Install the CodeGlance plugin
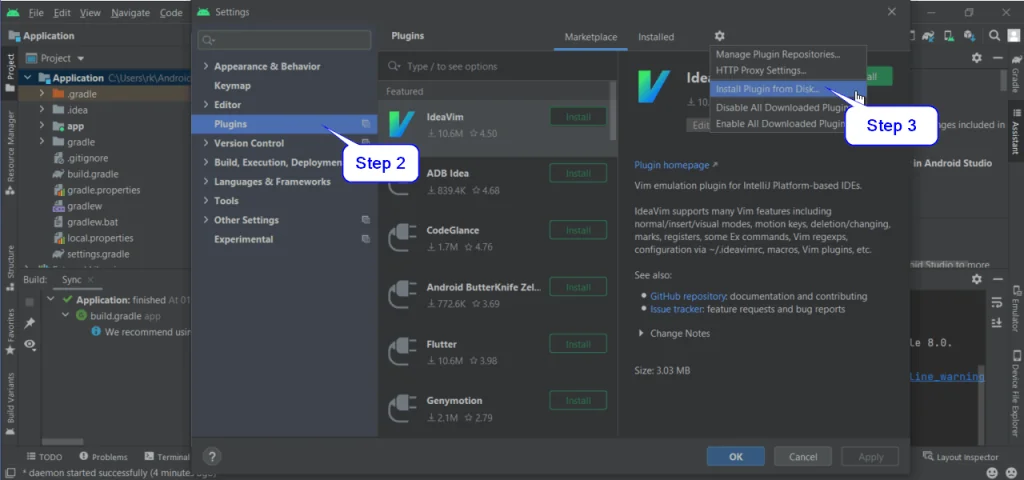1024x480 pixels. click(x=578, y=230)
